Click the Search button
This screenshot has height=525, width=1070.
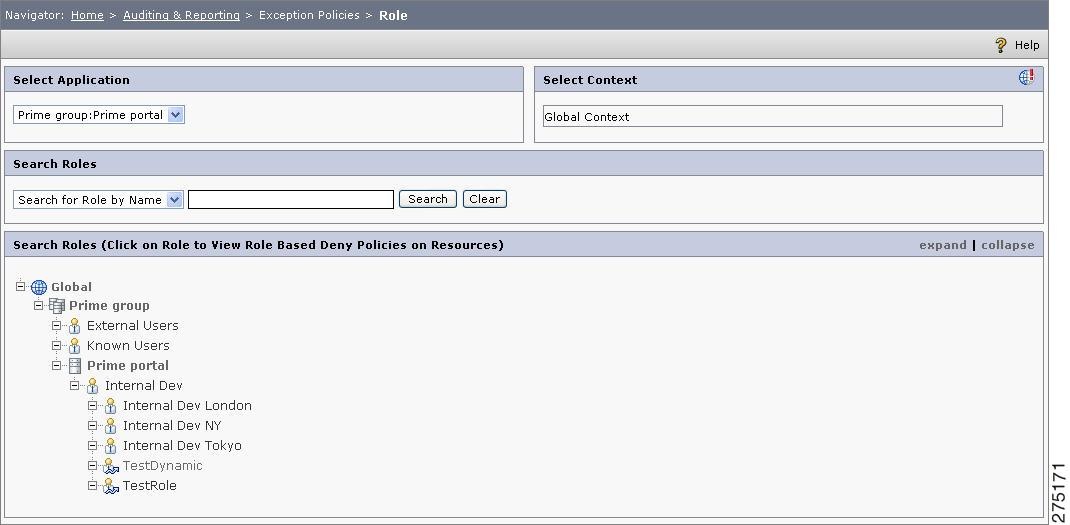[428, 199]
